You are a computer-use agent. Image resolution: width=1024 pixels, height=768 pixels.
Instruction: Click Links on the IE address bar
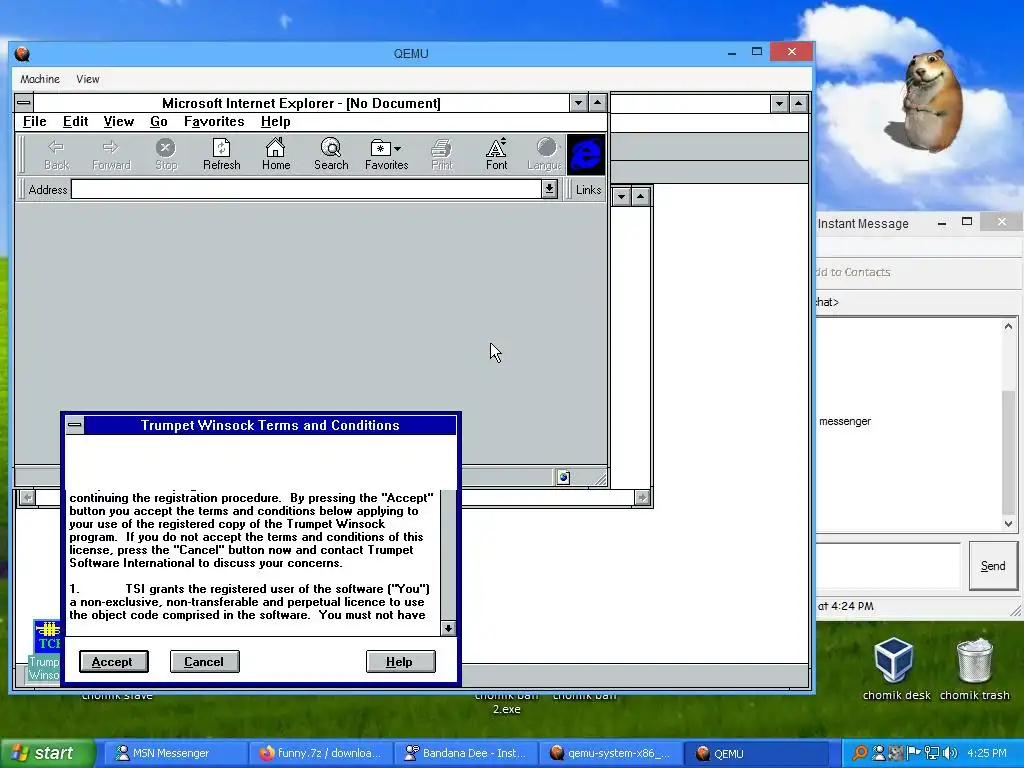[x=588, y=189]
